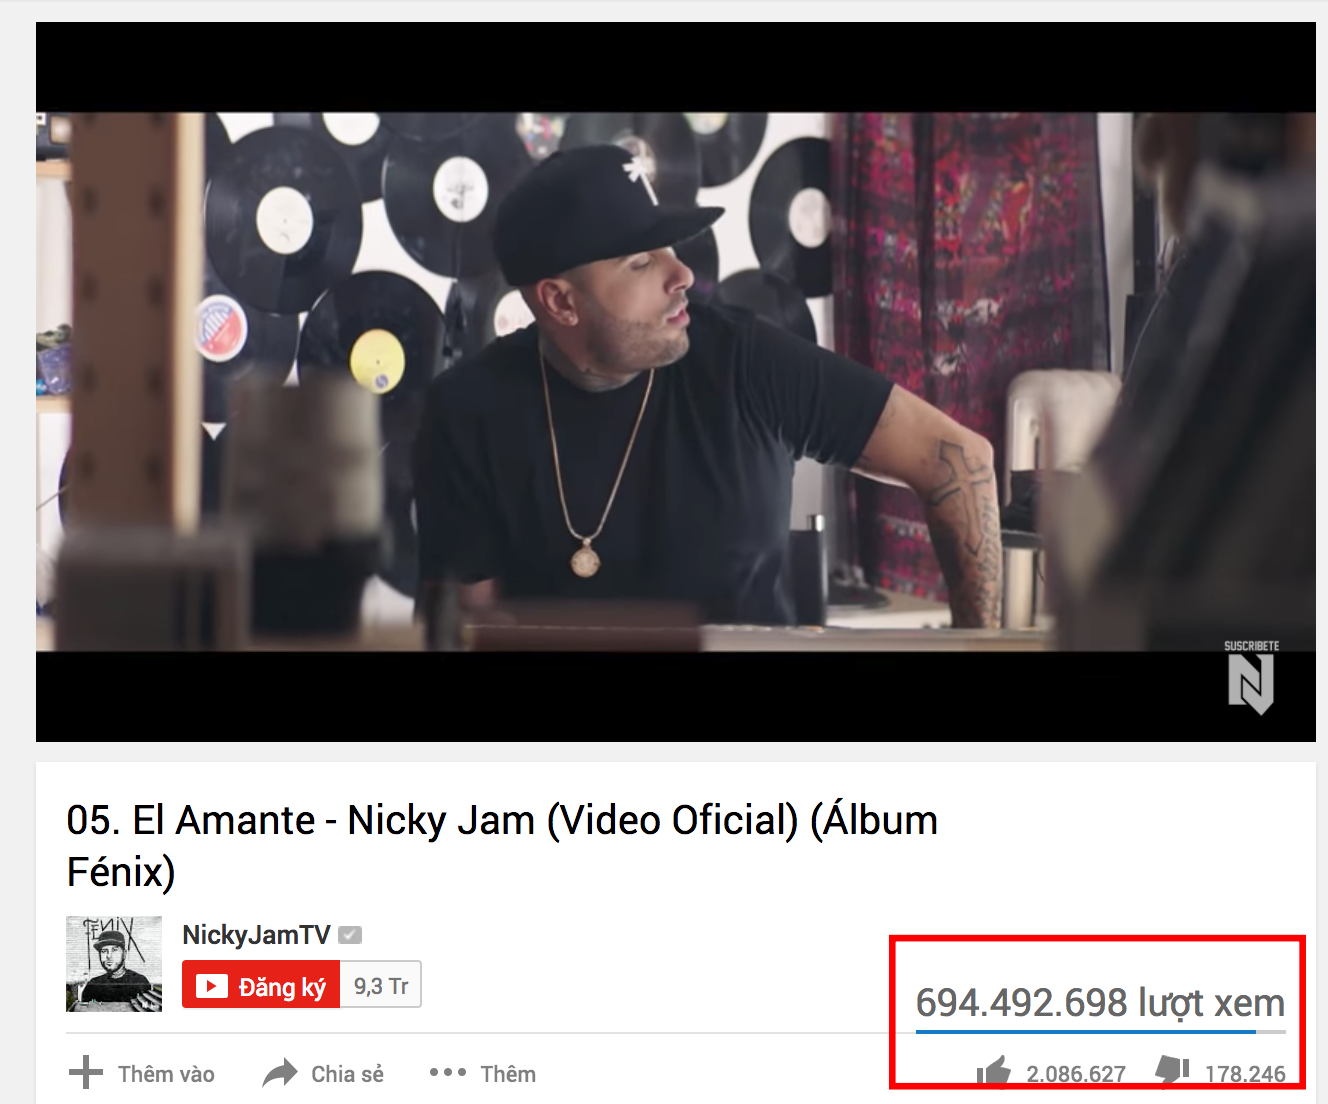1328x1104 pixels.
Task: Click the Chia sẻ share arrow icon
Action: [280, 1073]
